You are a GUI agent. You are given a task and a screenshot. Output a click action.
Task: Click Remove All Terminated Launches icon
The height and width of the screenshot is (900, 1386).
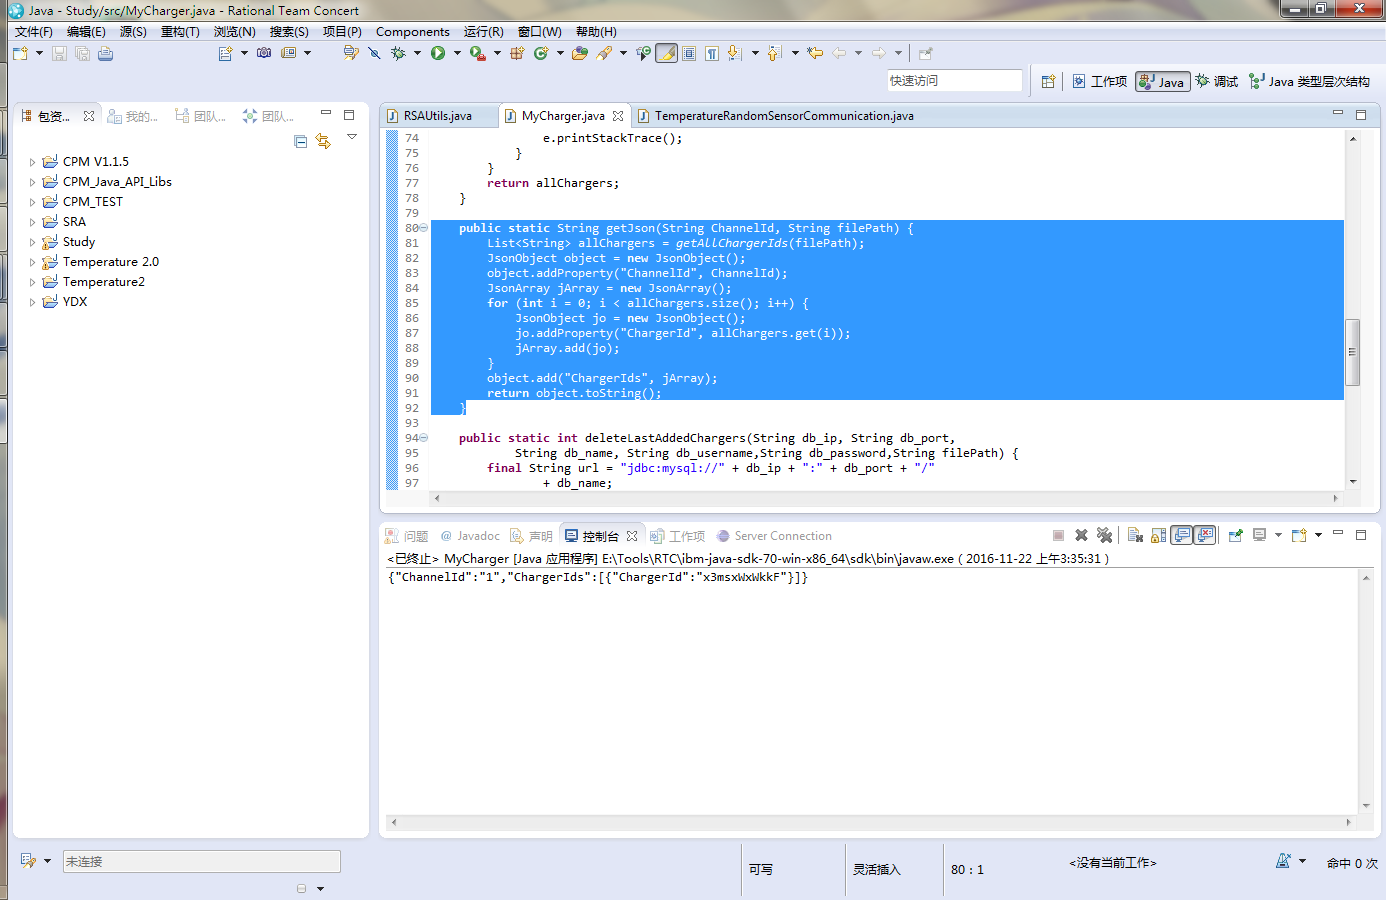[1104, 536]
